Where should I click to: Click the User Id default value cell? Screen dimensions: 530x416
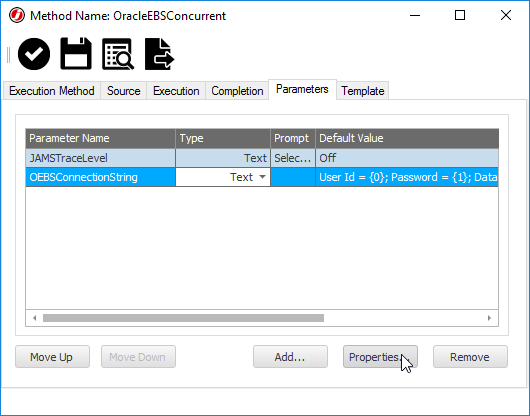point(407,177)
